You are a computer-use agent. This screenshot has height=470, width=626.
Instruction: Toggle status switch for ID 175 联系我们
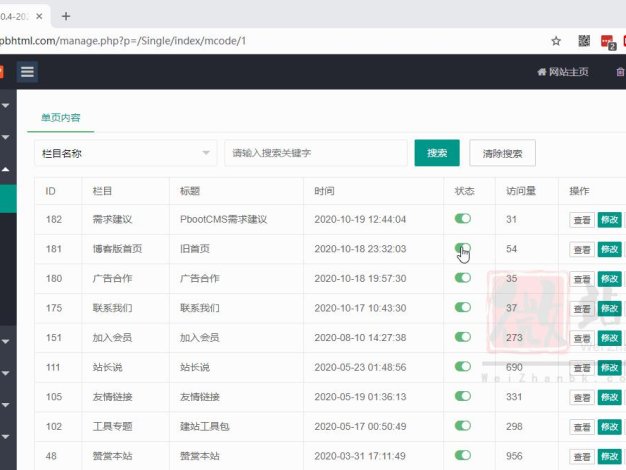463,307
